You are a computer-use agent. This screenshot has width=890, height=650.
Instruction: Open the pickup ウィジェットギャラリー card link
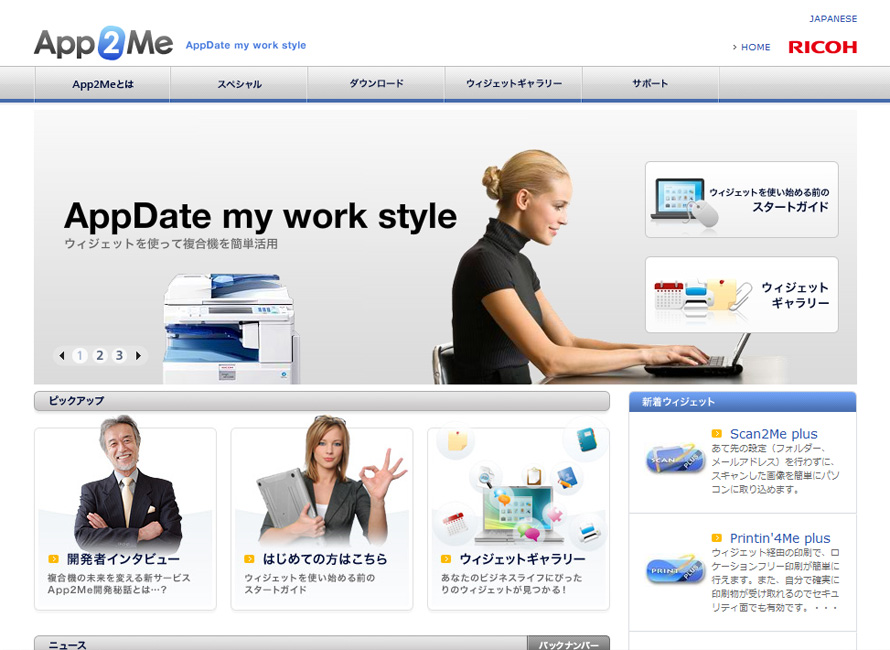point(522,559)
